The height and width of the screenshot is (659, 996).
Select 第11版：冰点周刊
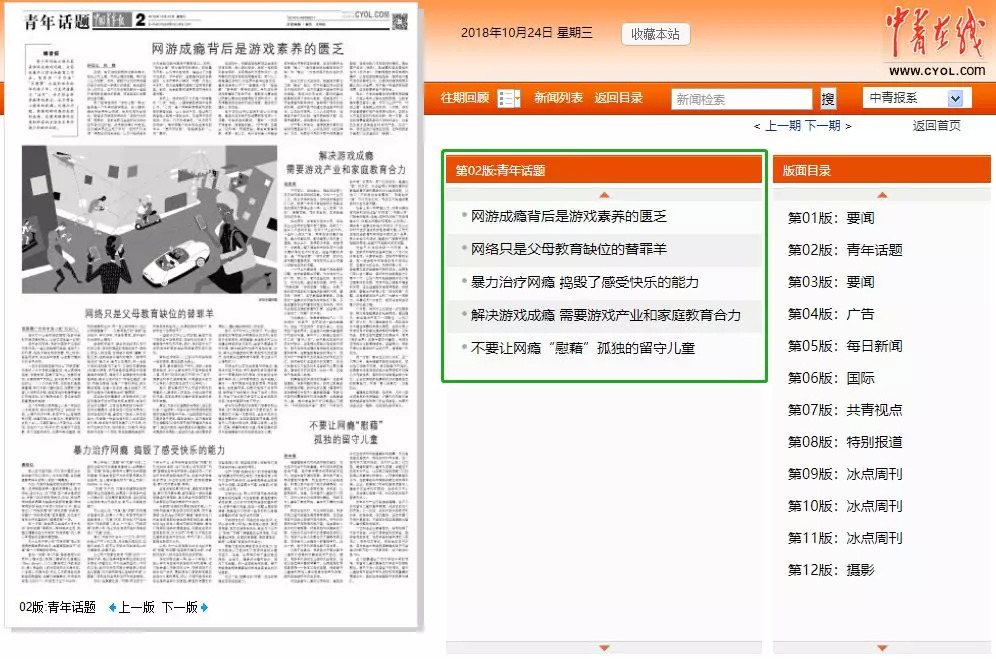coord(845,538)
